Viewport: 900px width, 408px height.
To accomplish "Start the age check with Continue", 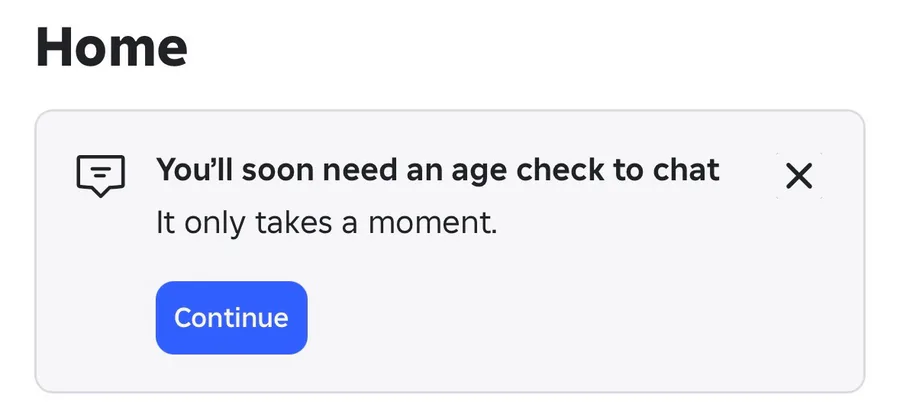I will point(231,318).
